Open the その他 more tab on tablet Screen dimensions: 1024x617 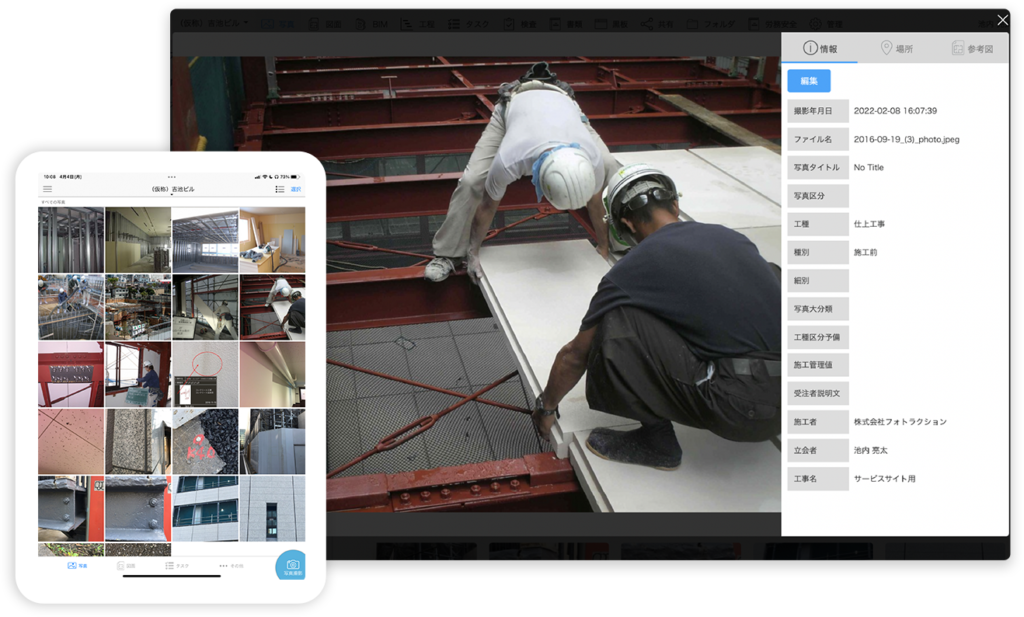click(231, 565)
